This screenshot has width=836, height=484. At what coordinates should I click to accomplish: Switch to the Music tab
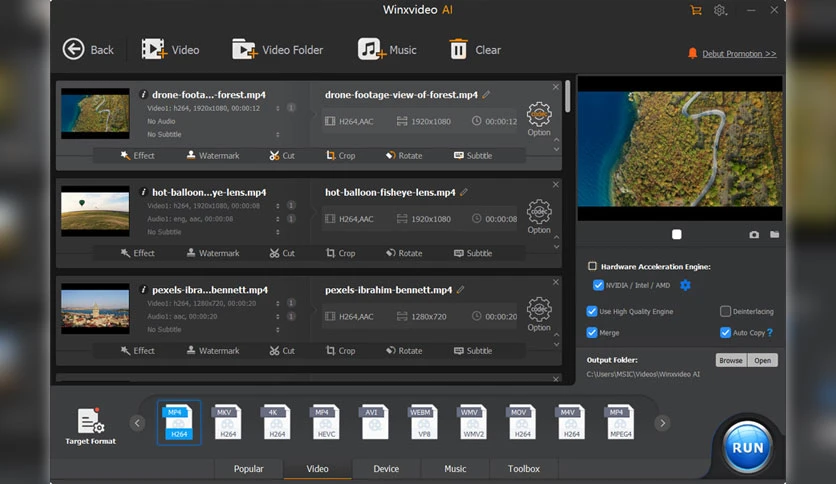455,469
